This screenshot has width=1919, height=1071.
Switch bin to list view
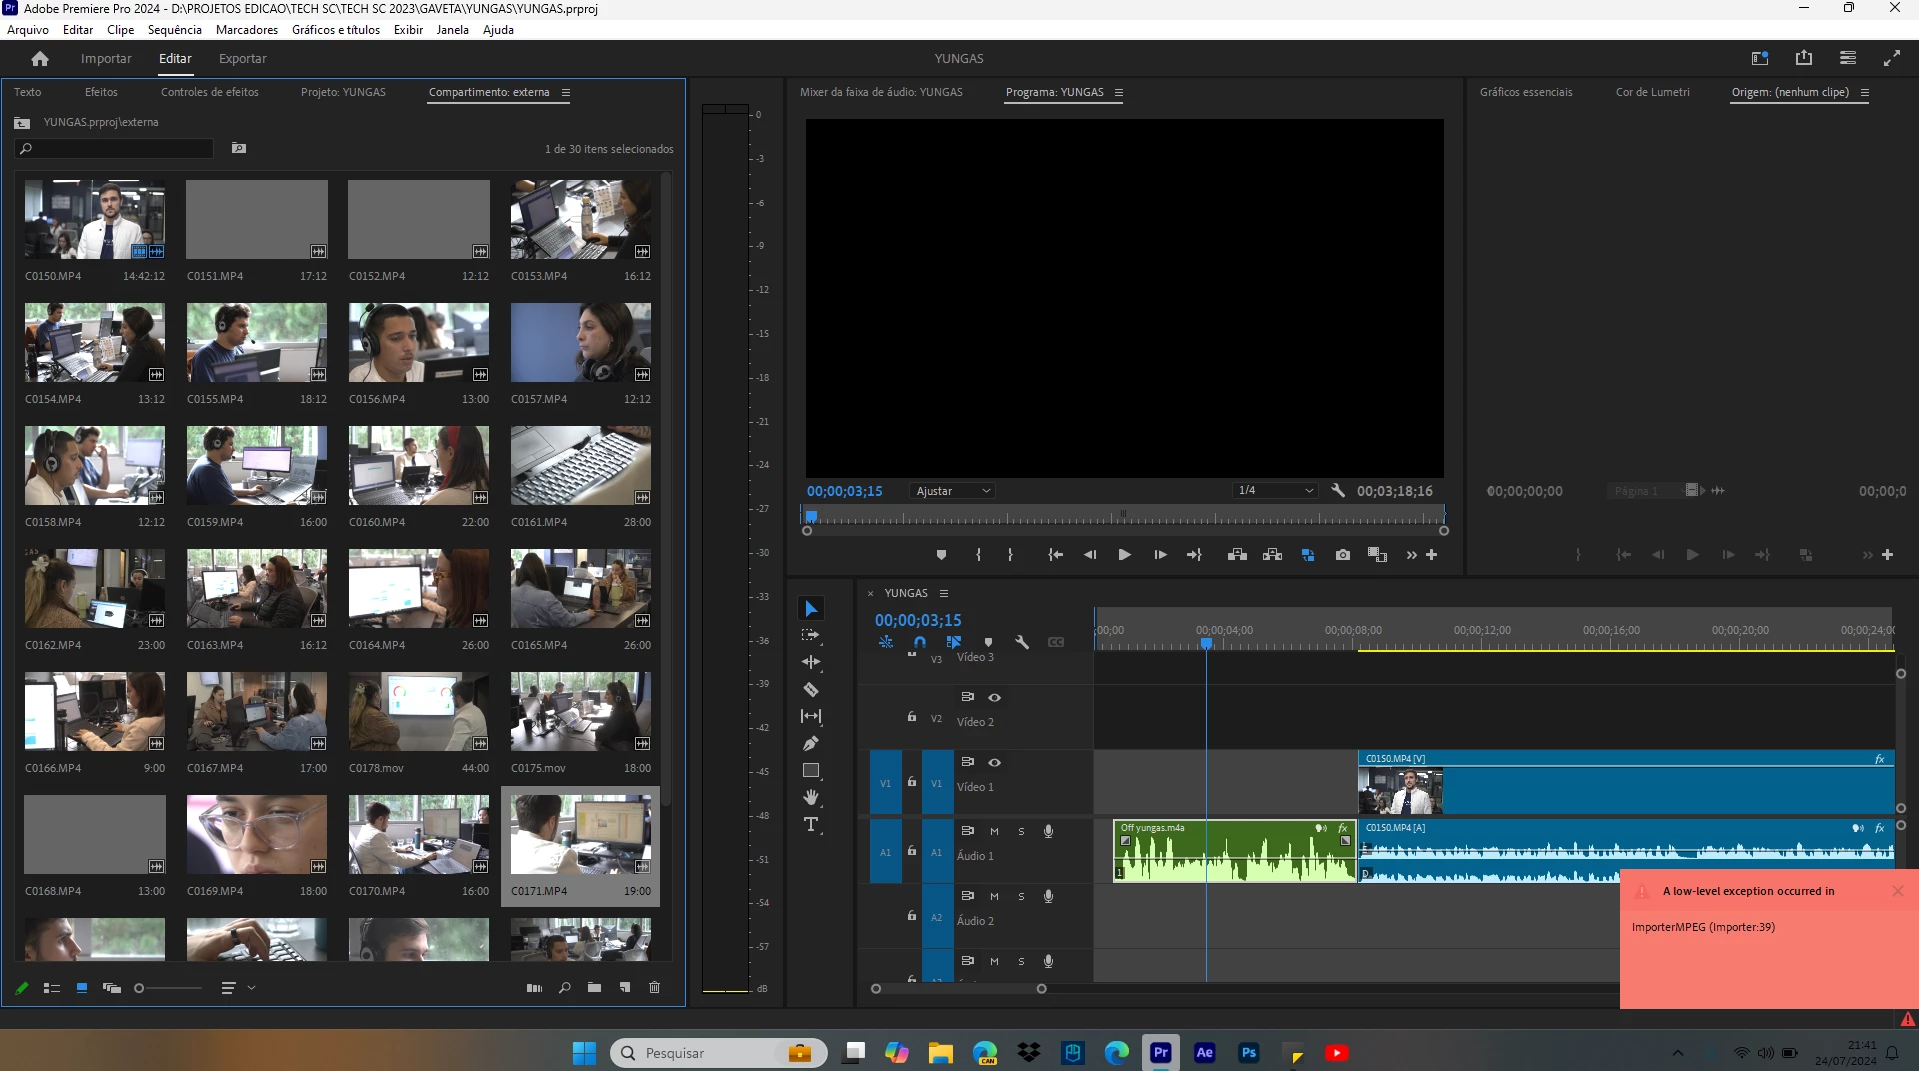pos(52,988)
